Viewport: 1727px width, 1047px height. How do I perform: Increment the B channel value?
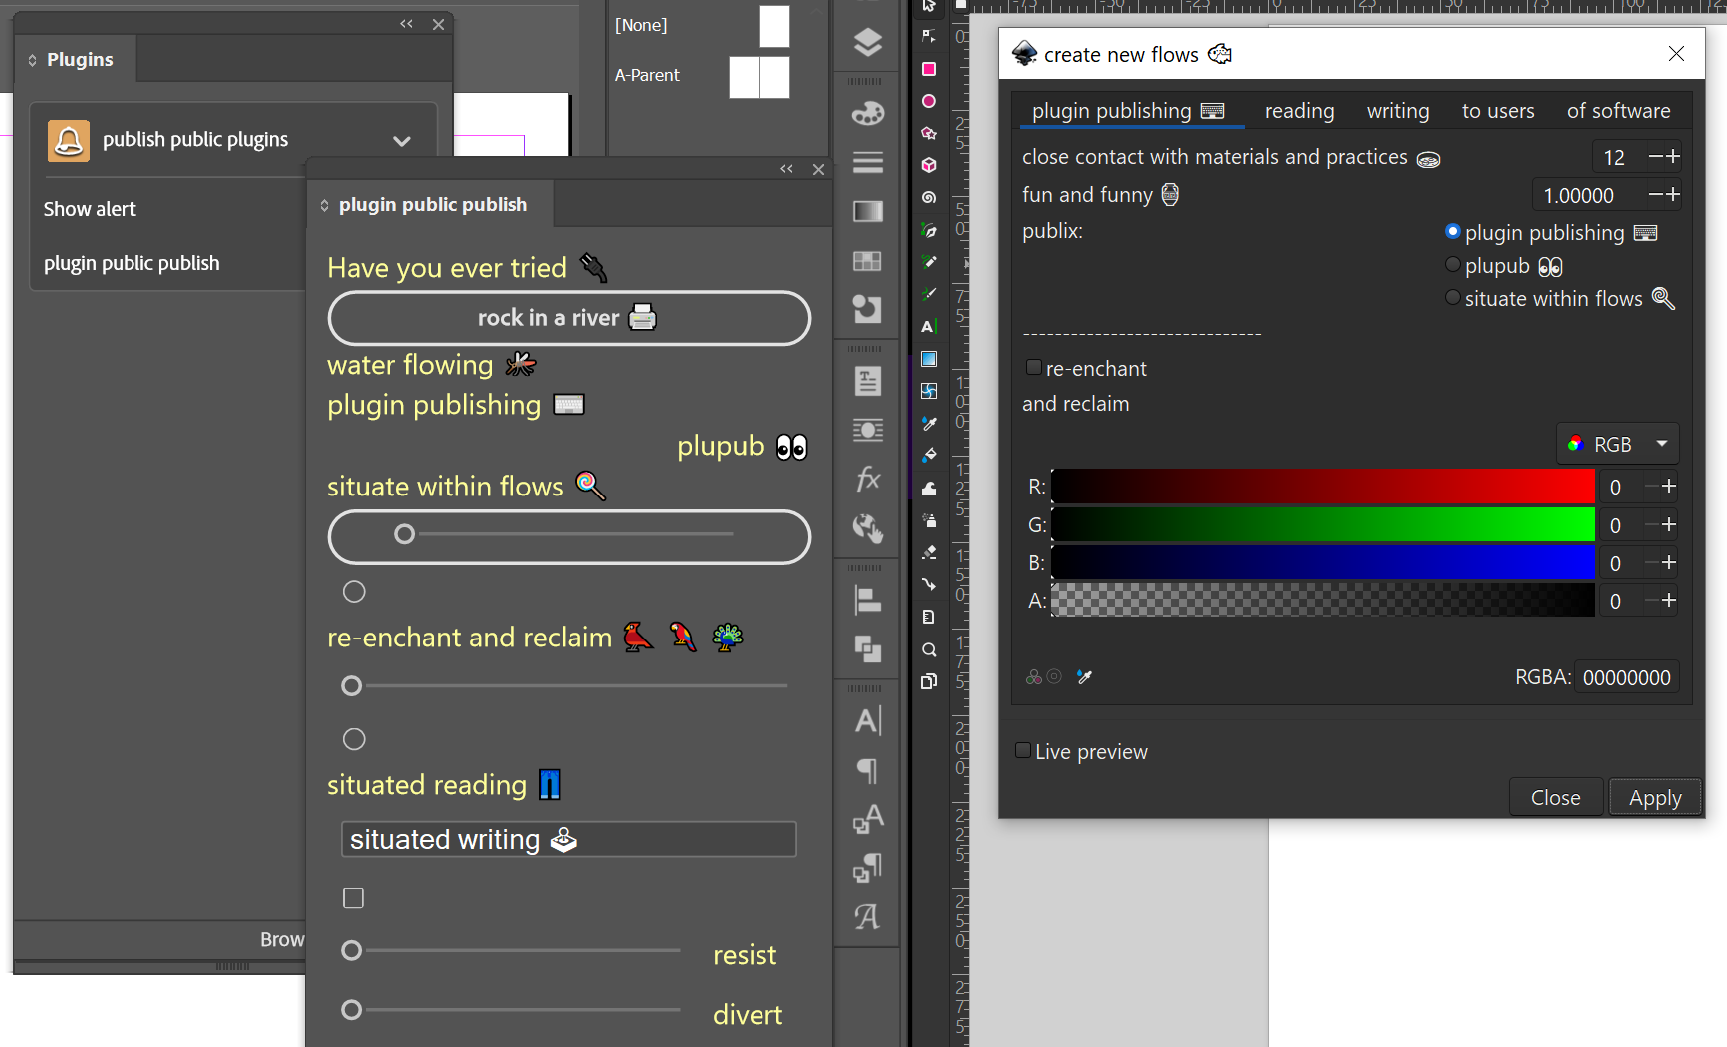(1668, 562)
